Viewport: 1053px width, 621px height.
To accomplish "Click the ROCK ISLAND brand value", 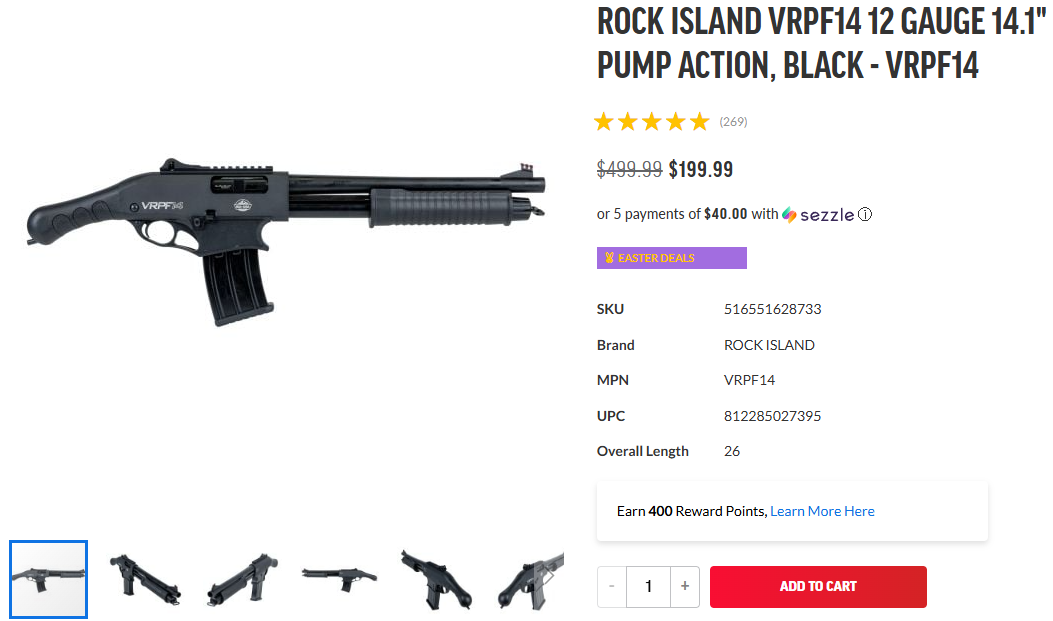I will click(x=769, y=345).
